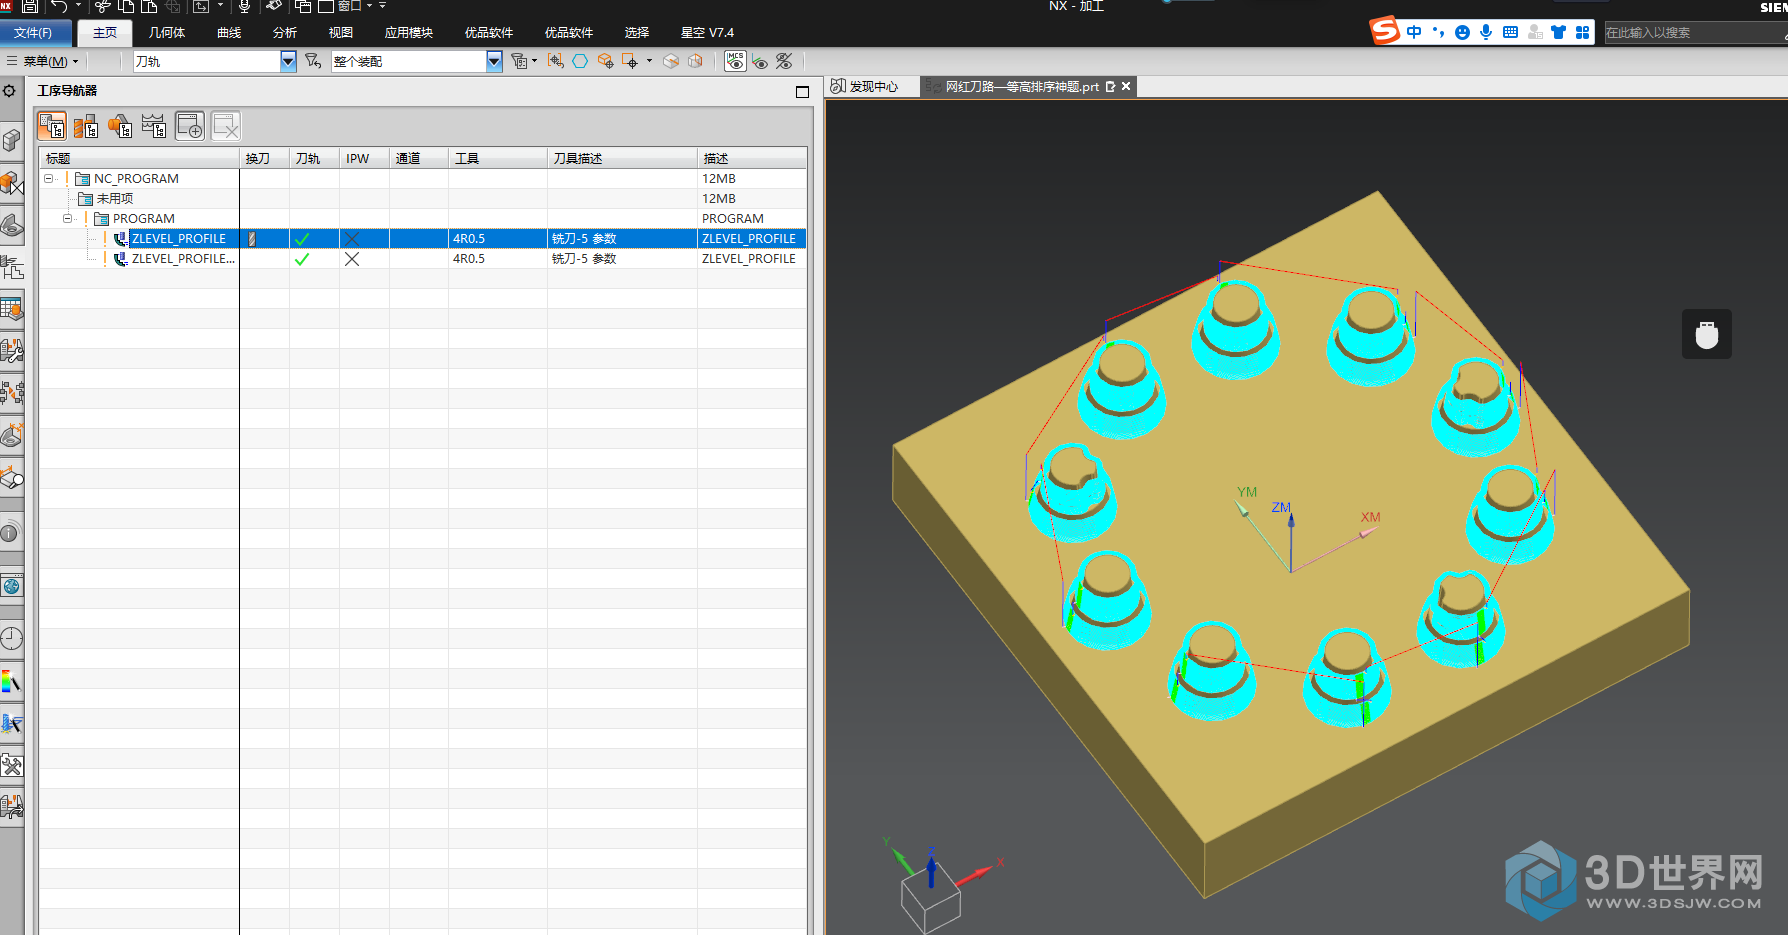Viewport: 1788px width, 935px height.
Task: Open the 刀轨 selection filter dropdown
Action: [288, 61]
